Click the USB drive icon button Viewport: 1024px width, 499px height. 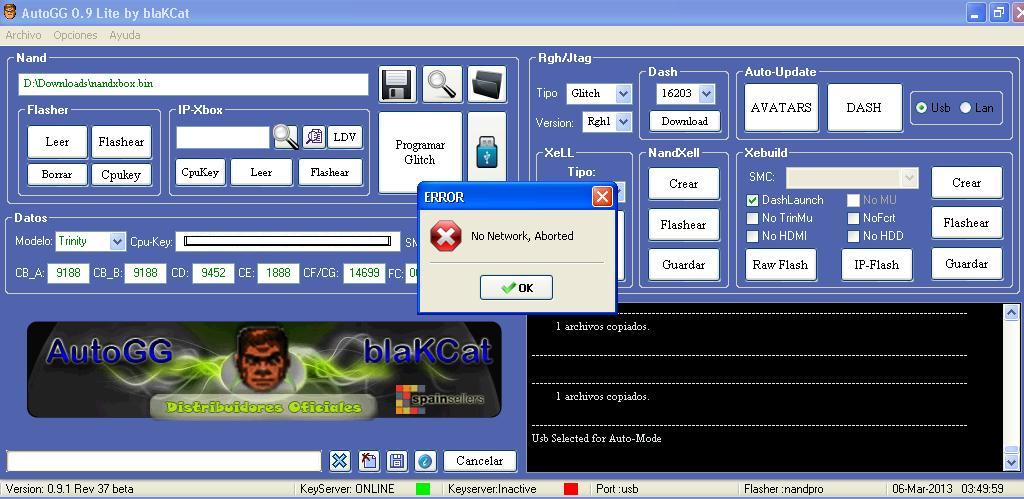coord(486,152)
